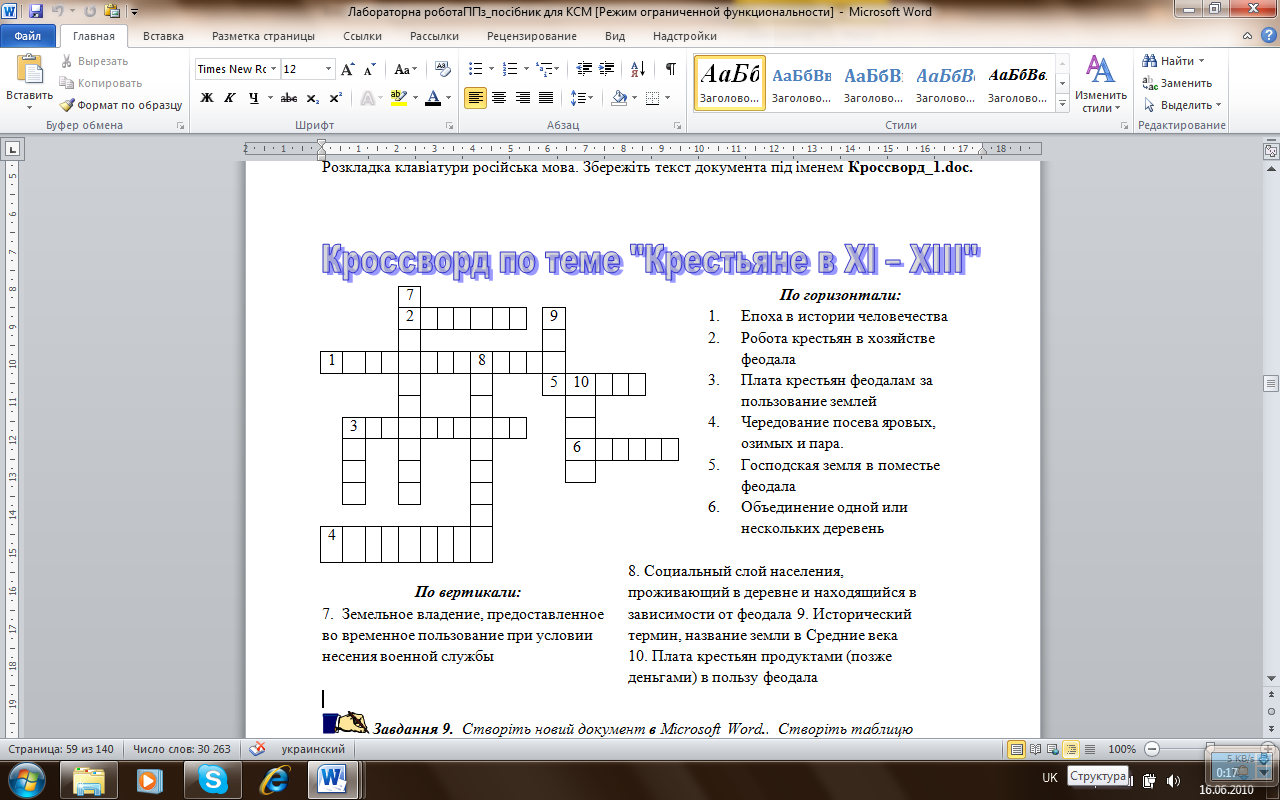
Task: Click the tab selector box left of the ruler
Action: tap(12, 150)
